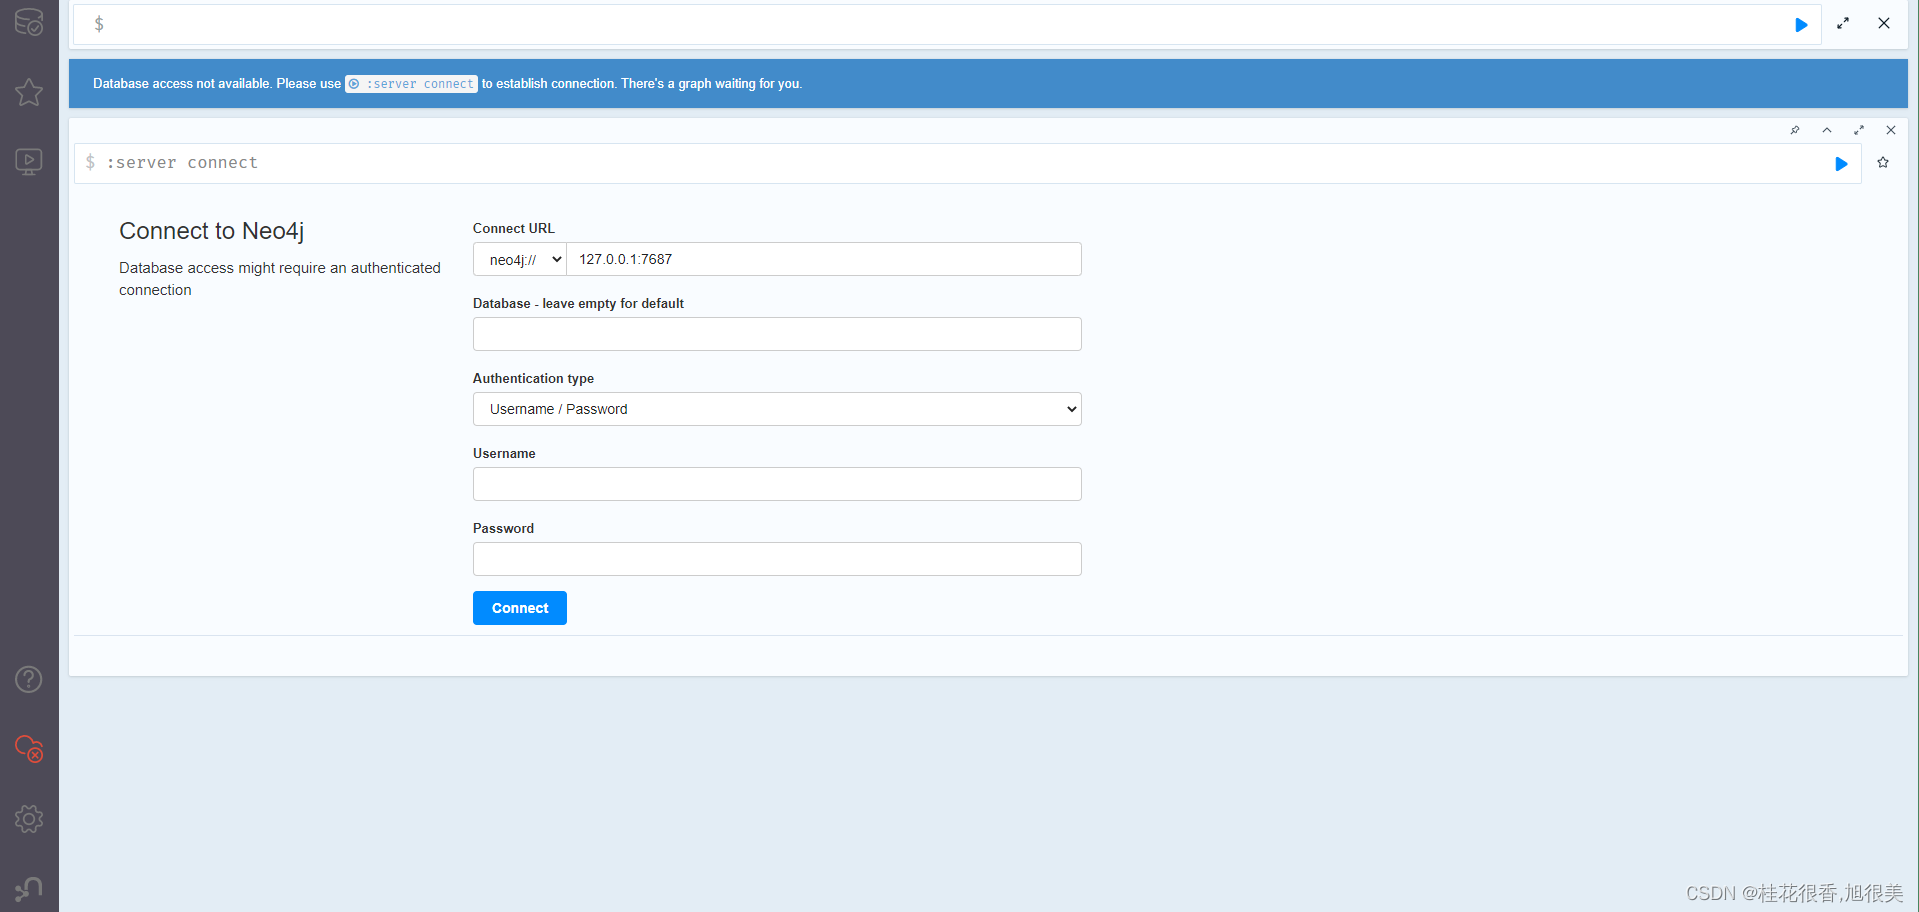Viewport: 1919px width, 912px height.
Task: Open the About Neo4j icon at sidebar bottom
Action: tap(29, 888)
